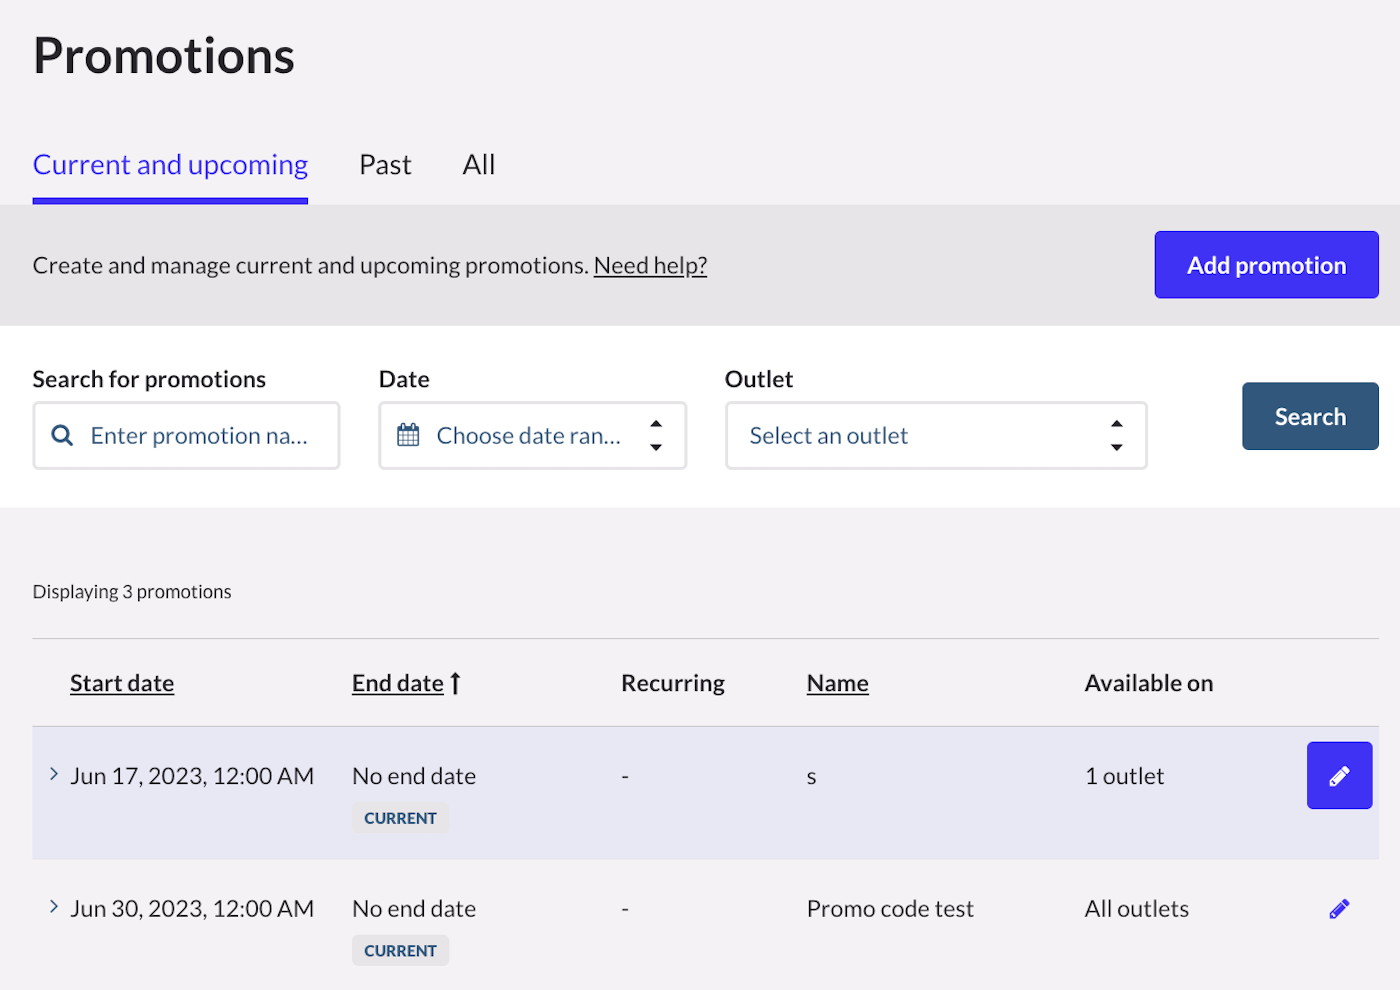
Task: Click the magnifier icon in promotion search
Action: [62, 436]
